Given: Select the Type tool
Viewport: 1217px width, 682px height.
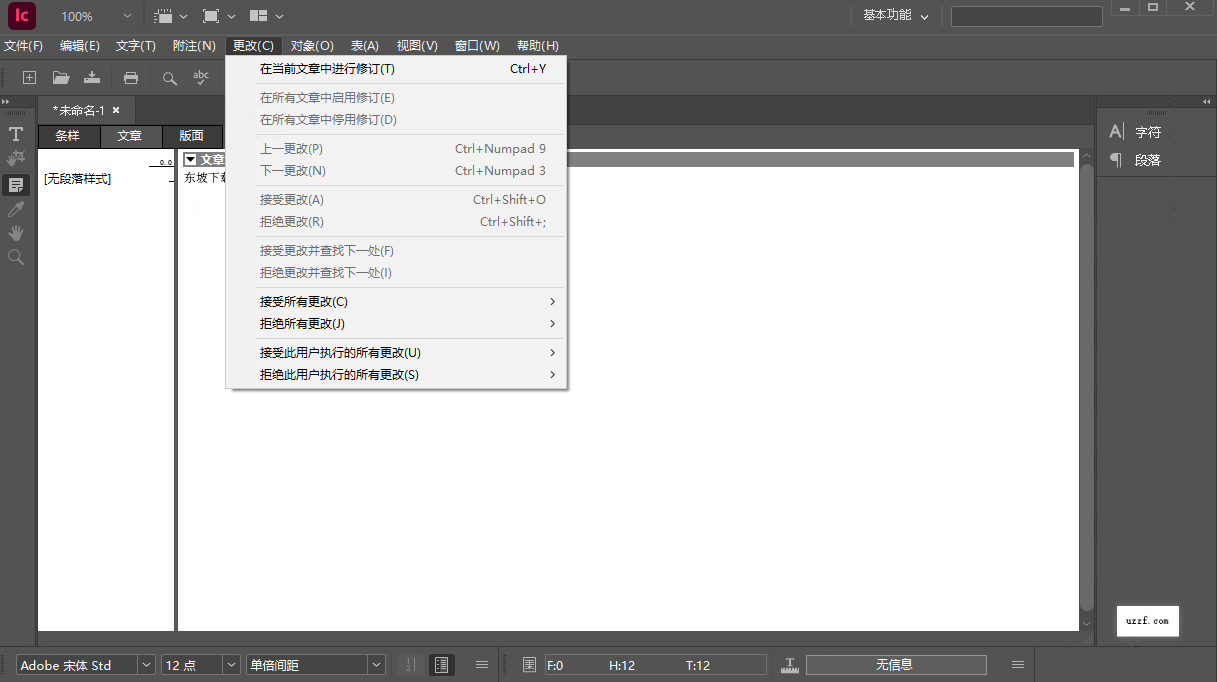Looking at the screenshot, I should 15,133.
